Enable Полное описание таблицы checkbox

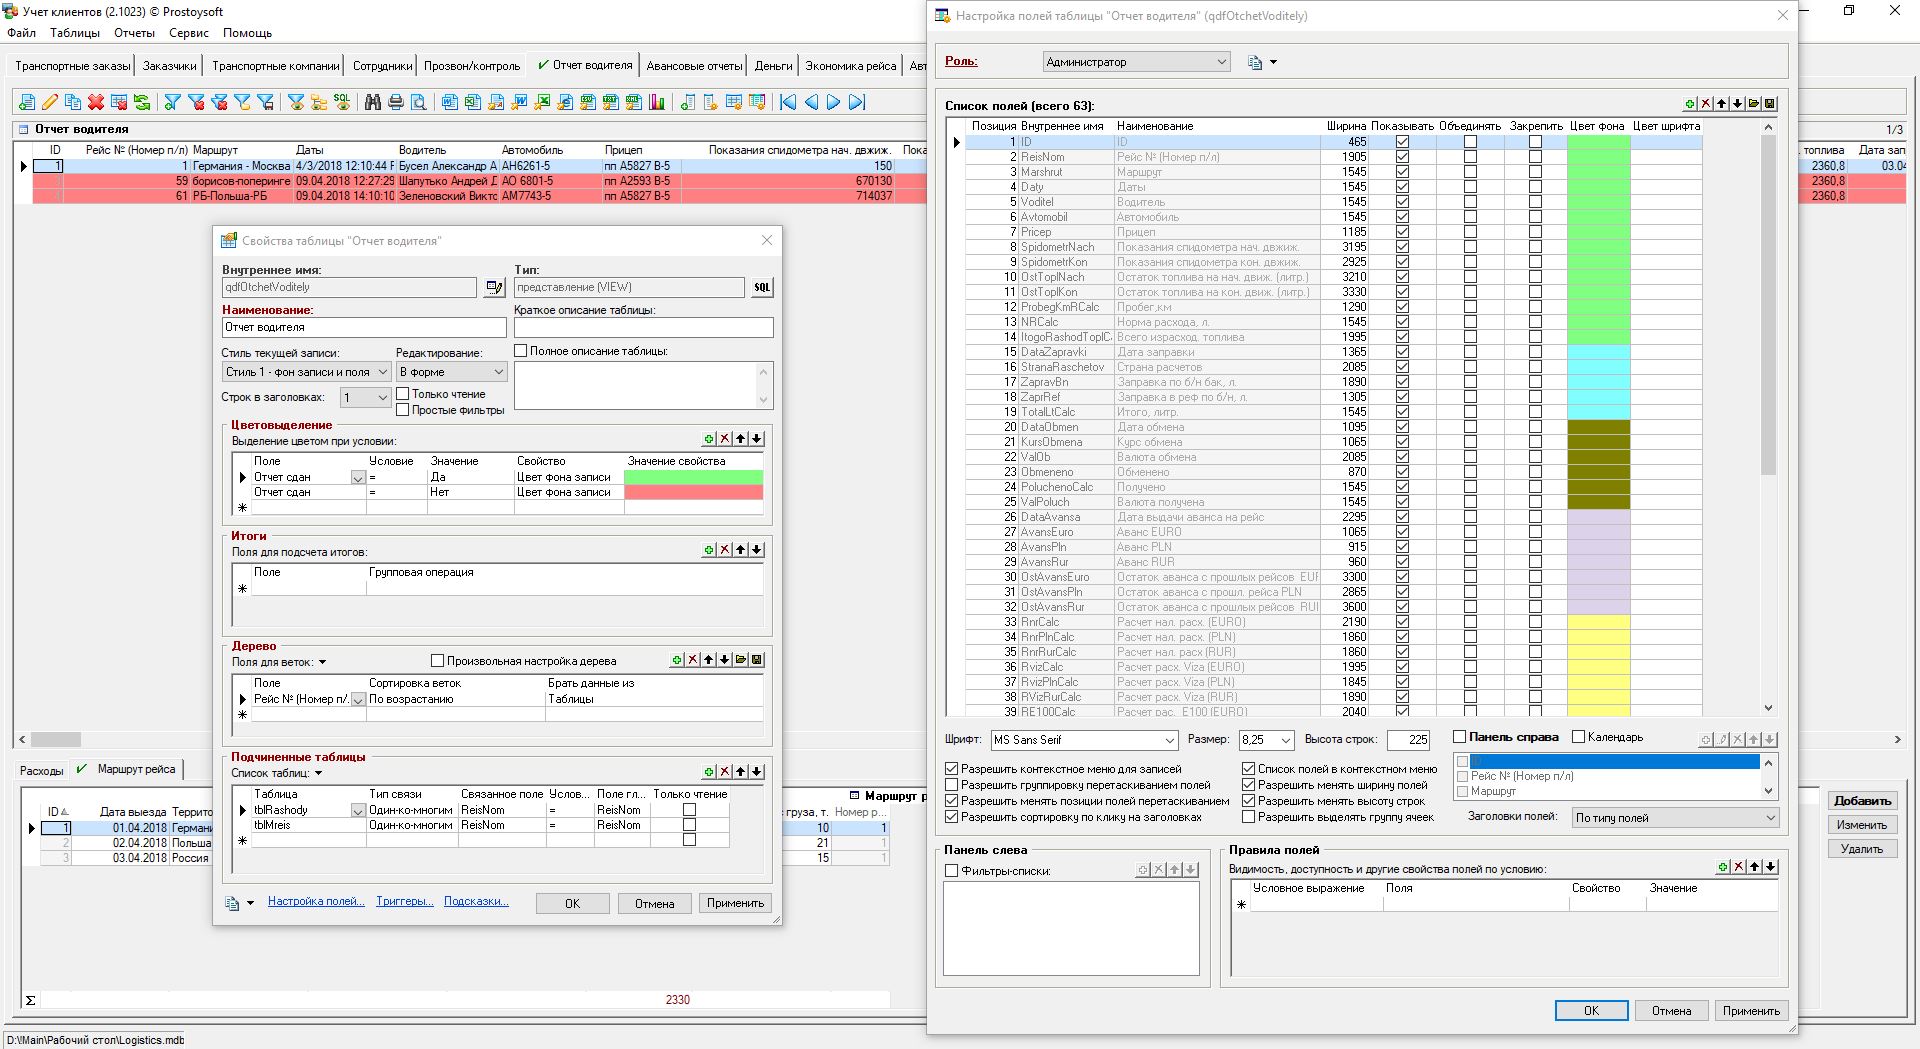tap(521, 351)
